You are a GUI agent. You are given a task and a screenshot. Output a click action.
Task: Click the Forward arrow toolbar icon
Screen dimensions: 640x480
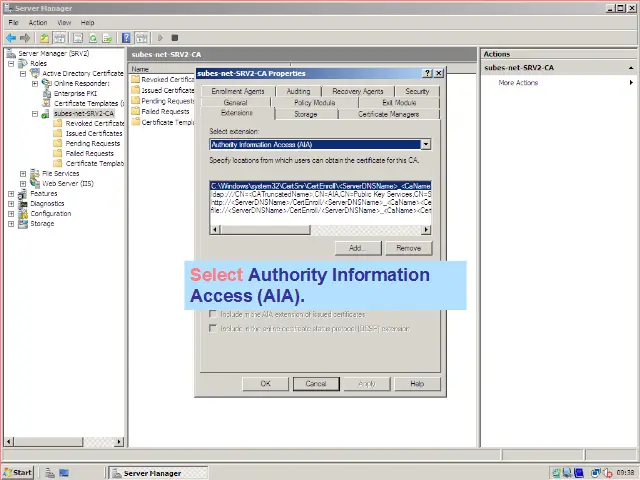pyautogui.click(x=24, y=38)
